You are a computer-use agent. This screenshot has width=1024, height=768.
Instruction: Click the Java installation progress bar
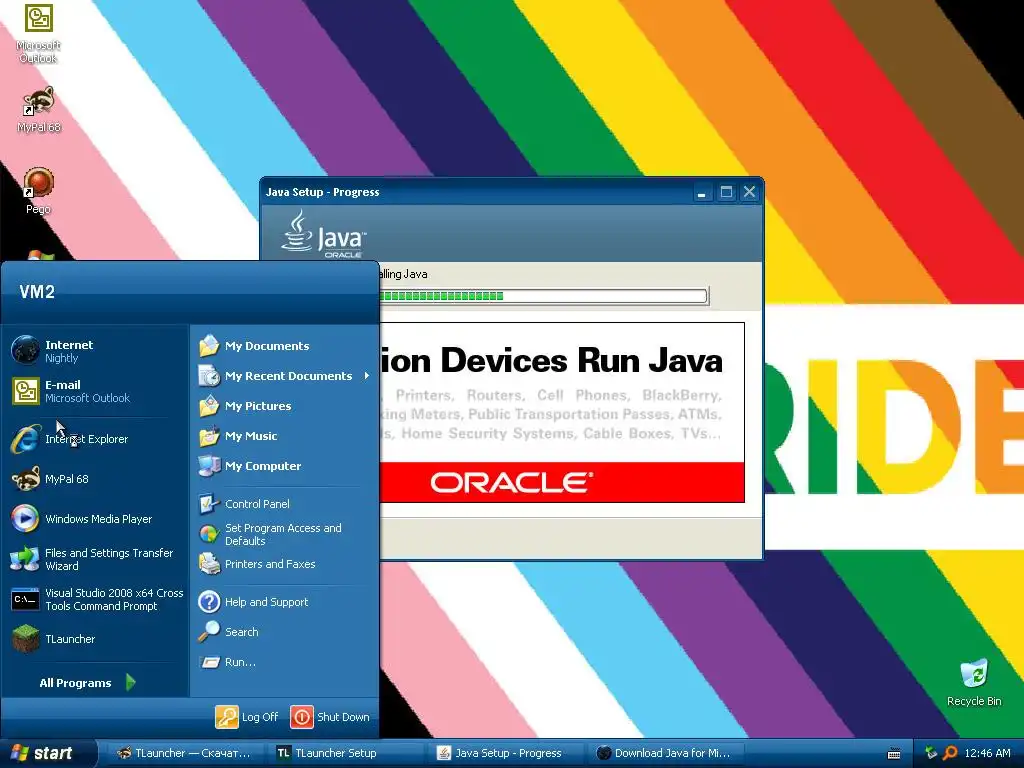click(x=543, y=296)
